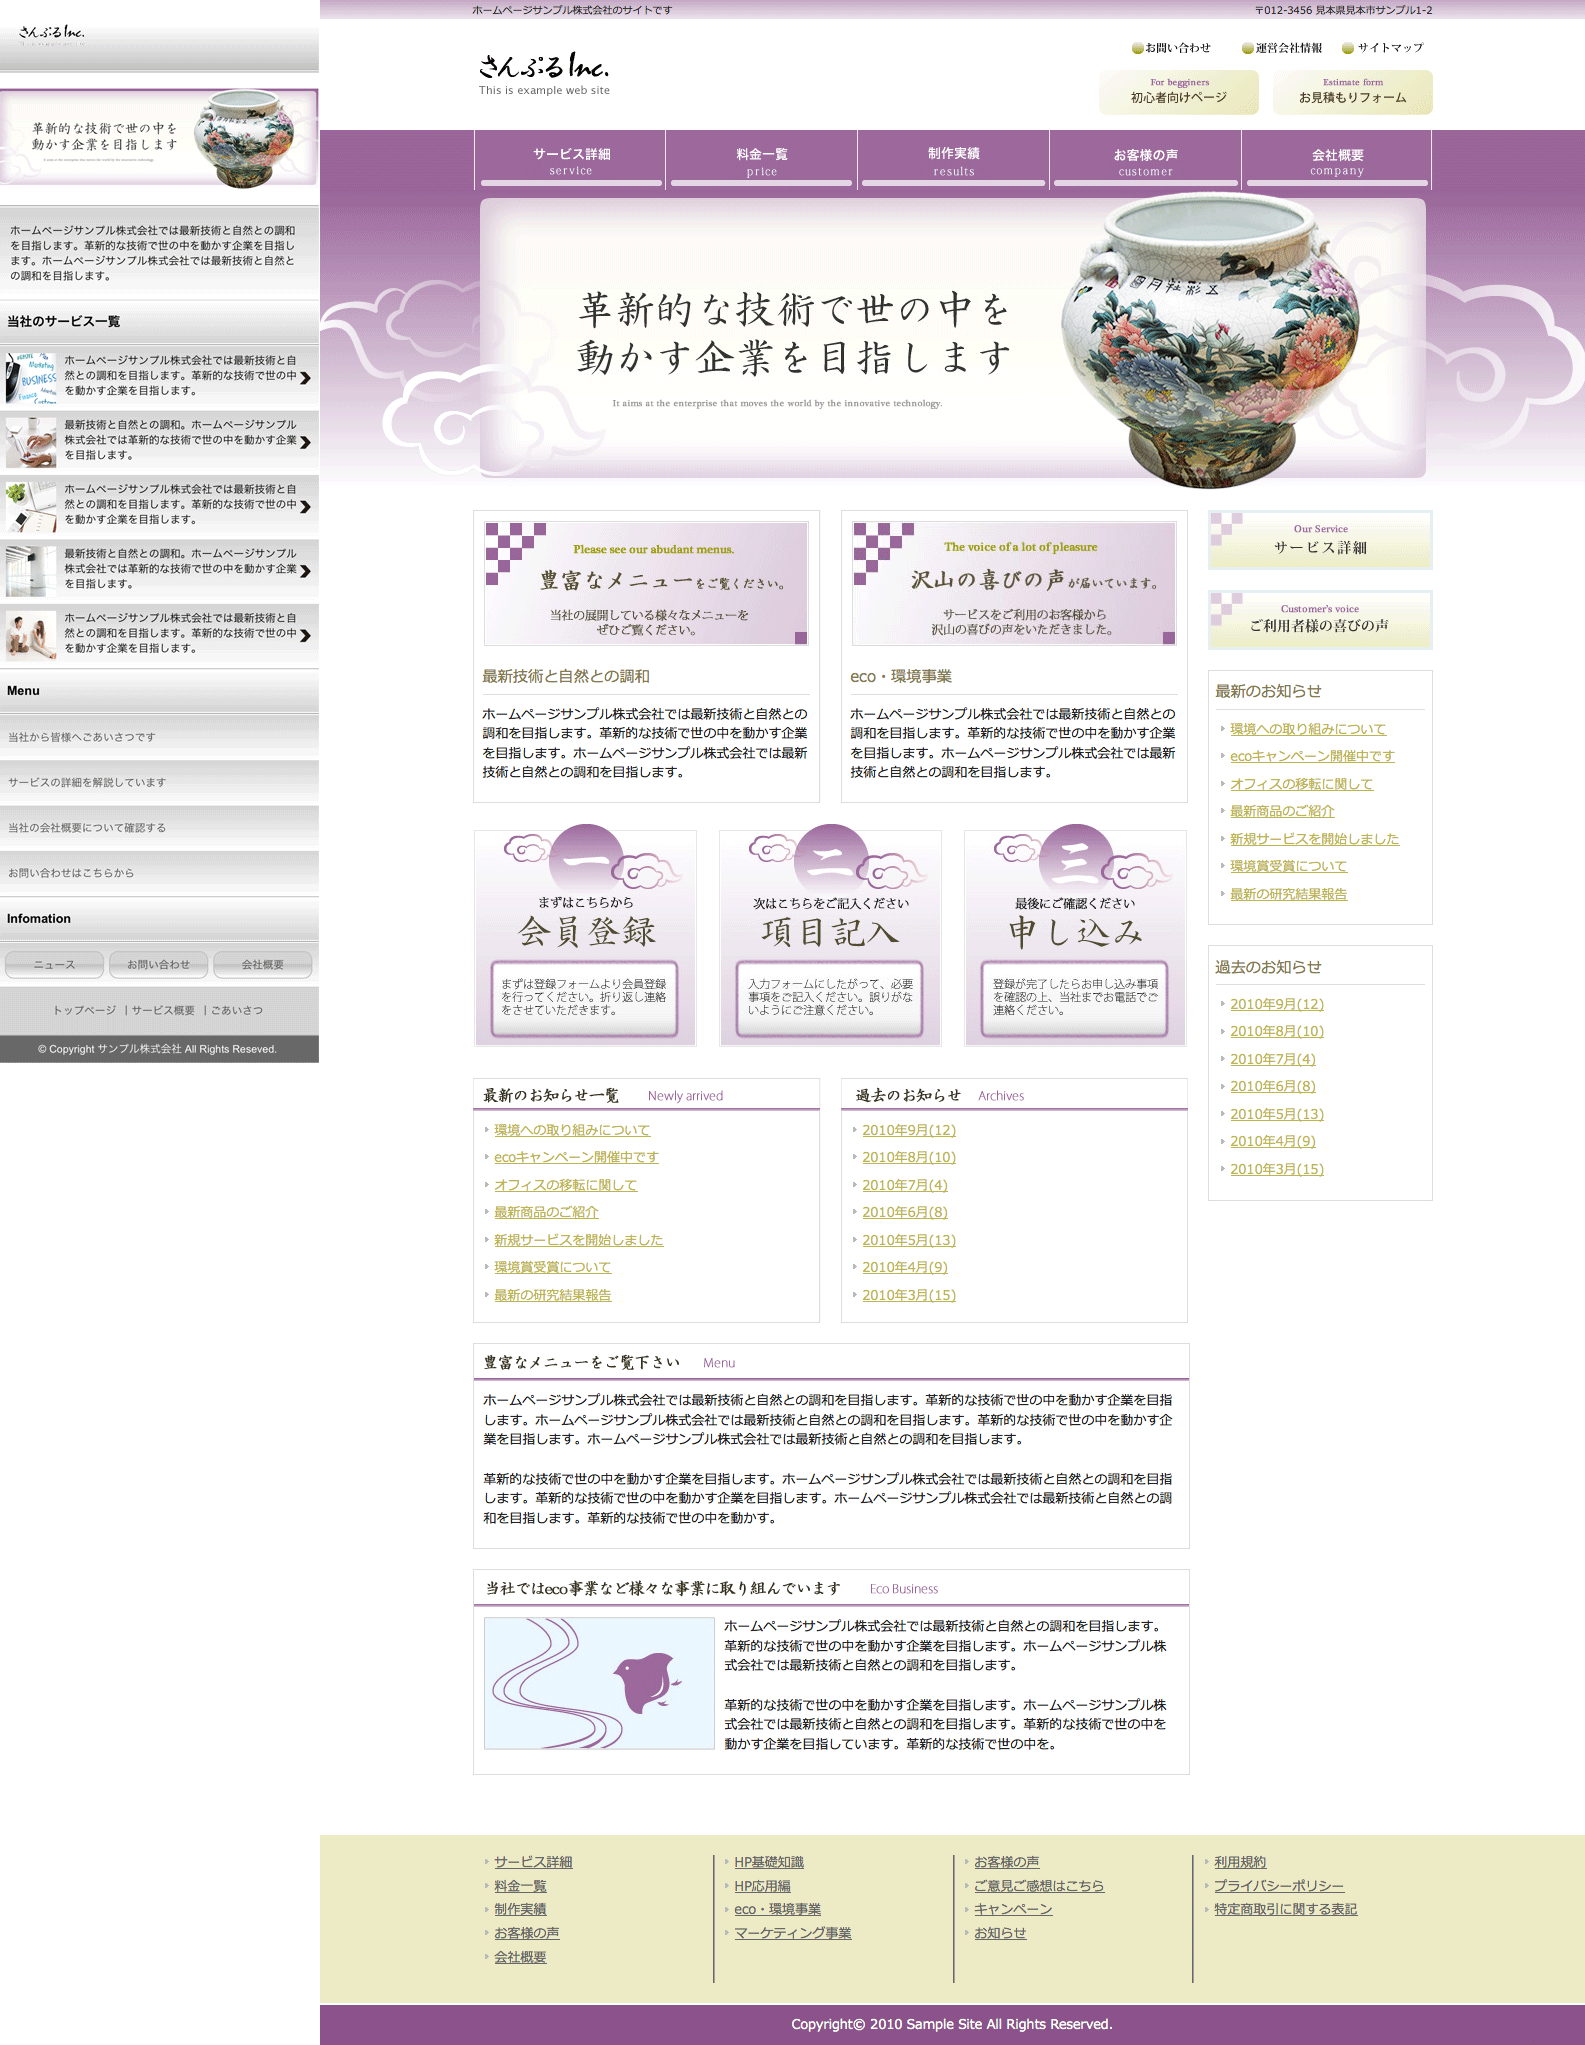This screenshot has height=2045, width=1585.
Task: Click プライバシーポリシー footer link
Action: pyautogui.click(x=1278, y=1885)
